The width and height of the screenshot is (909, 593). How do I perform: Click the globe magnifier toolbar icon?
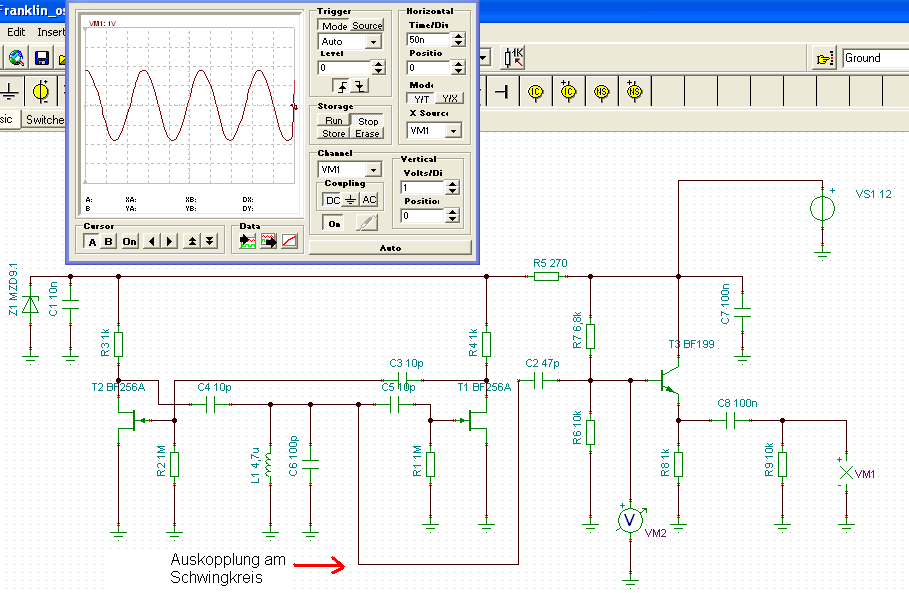point(16,58)
